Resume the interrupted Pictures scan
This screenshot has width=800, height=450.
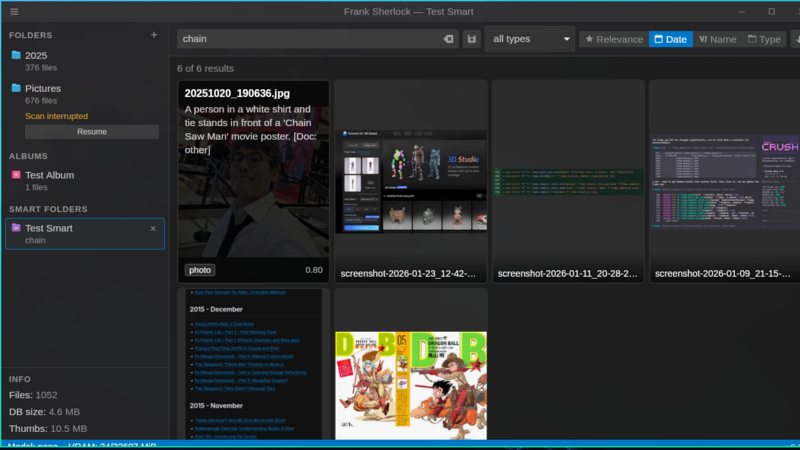coord(92,132)
